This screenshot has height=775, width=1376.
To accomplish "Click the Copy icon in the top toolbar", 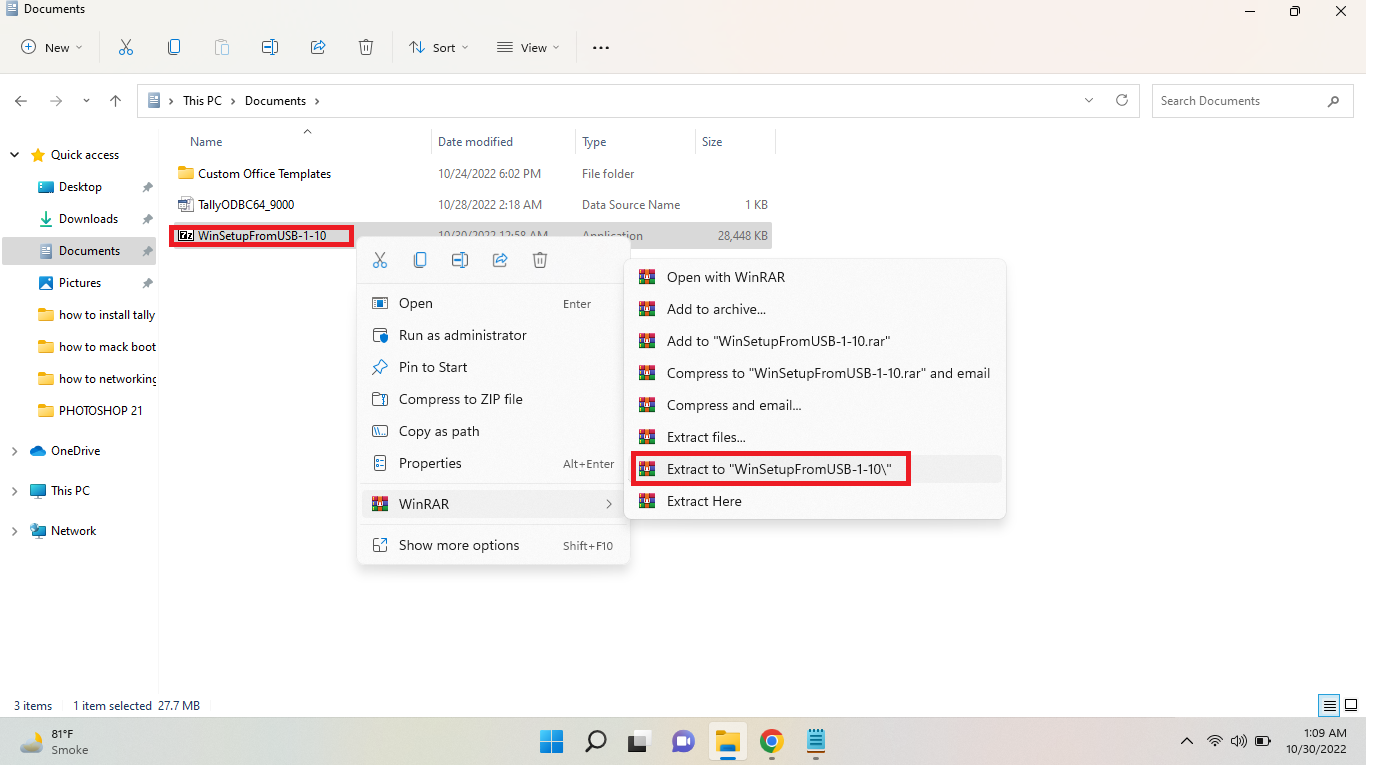I will pyautogui.click(x=174, y=47).
